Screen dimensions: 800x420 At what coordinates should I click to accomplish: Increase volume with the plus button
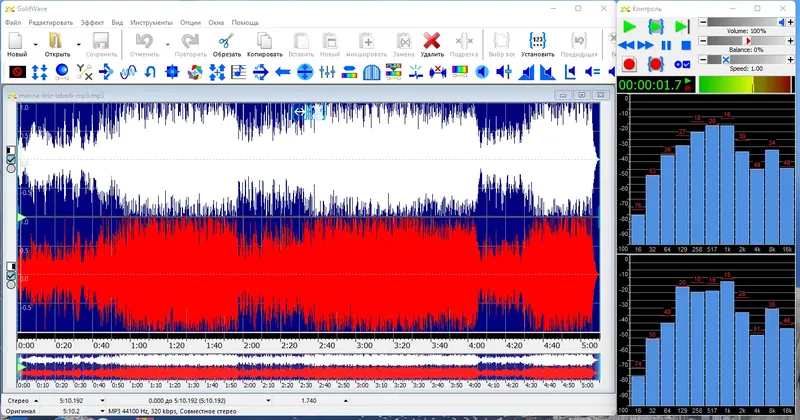(790, 22)
